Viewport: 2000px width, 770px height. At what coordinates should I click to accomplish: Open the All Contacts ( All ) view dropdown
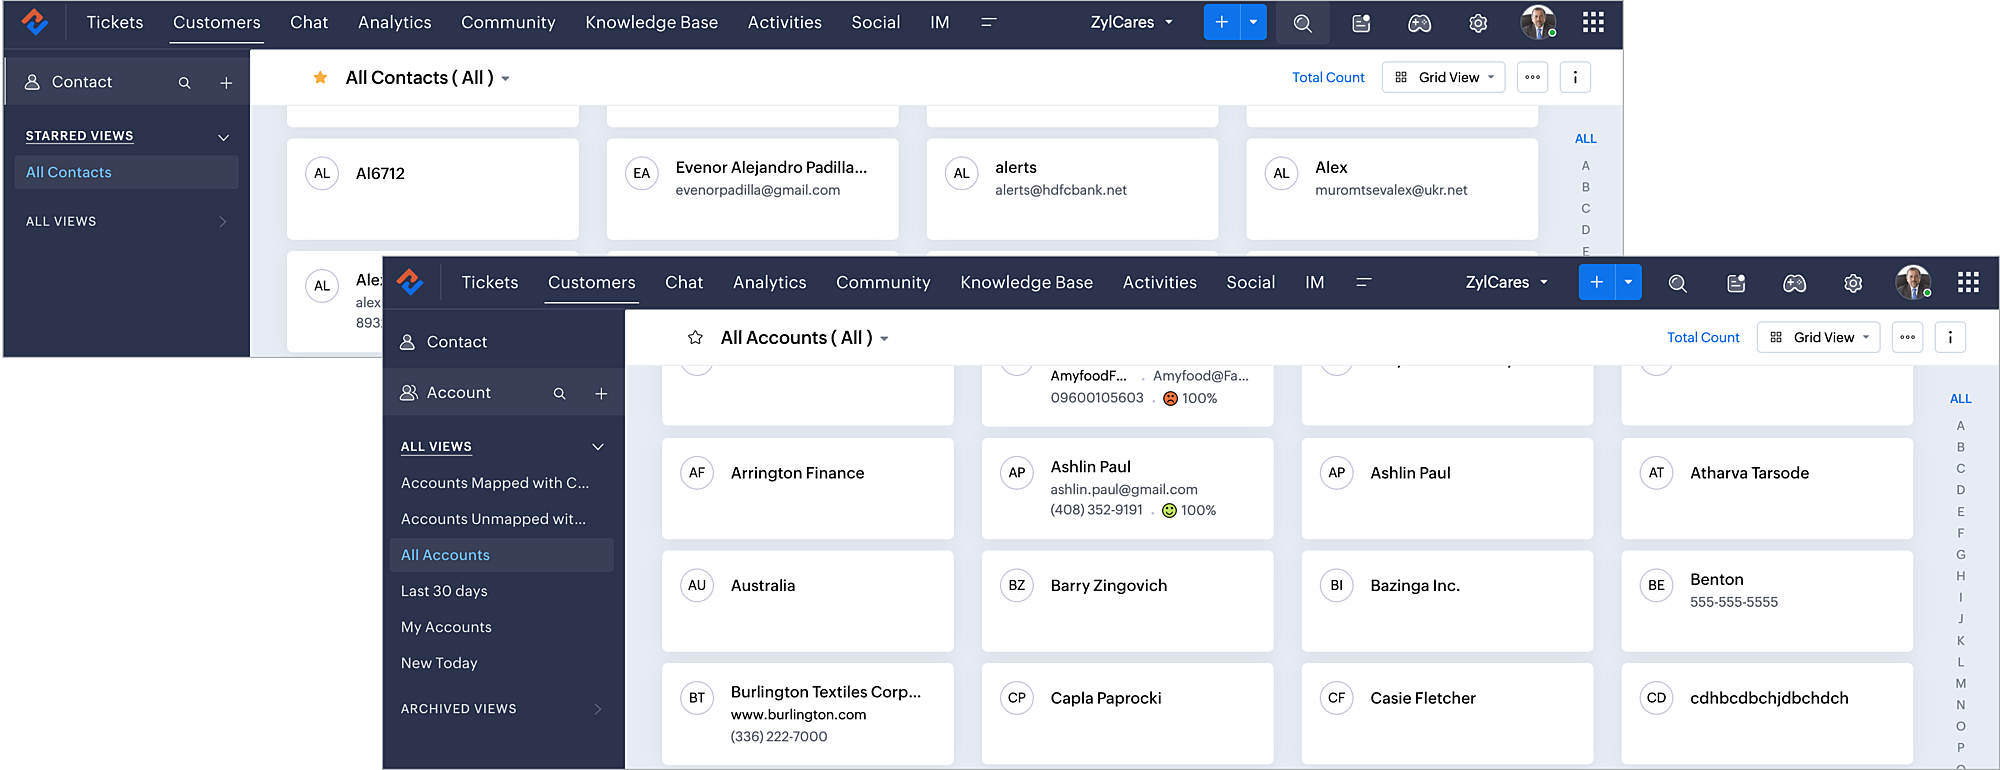pyautogui.click(x=506, y=79)
